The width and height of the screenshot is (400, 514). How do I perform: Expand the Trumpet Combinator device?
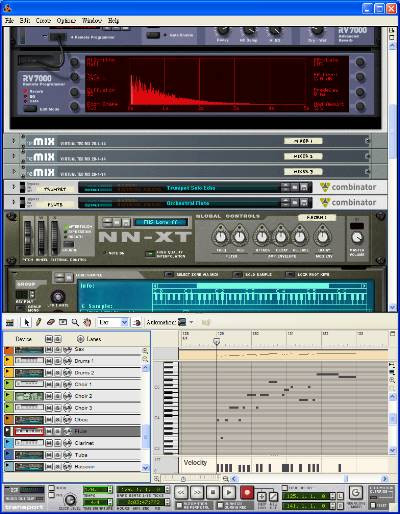14,187
